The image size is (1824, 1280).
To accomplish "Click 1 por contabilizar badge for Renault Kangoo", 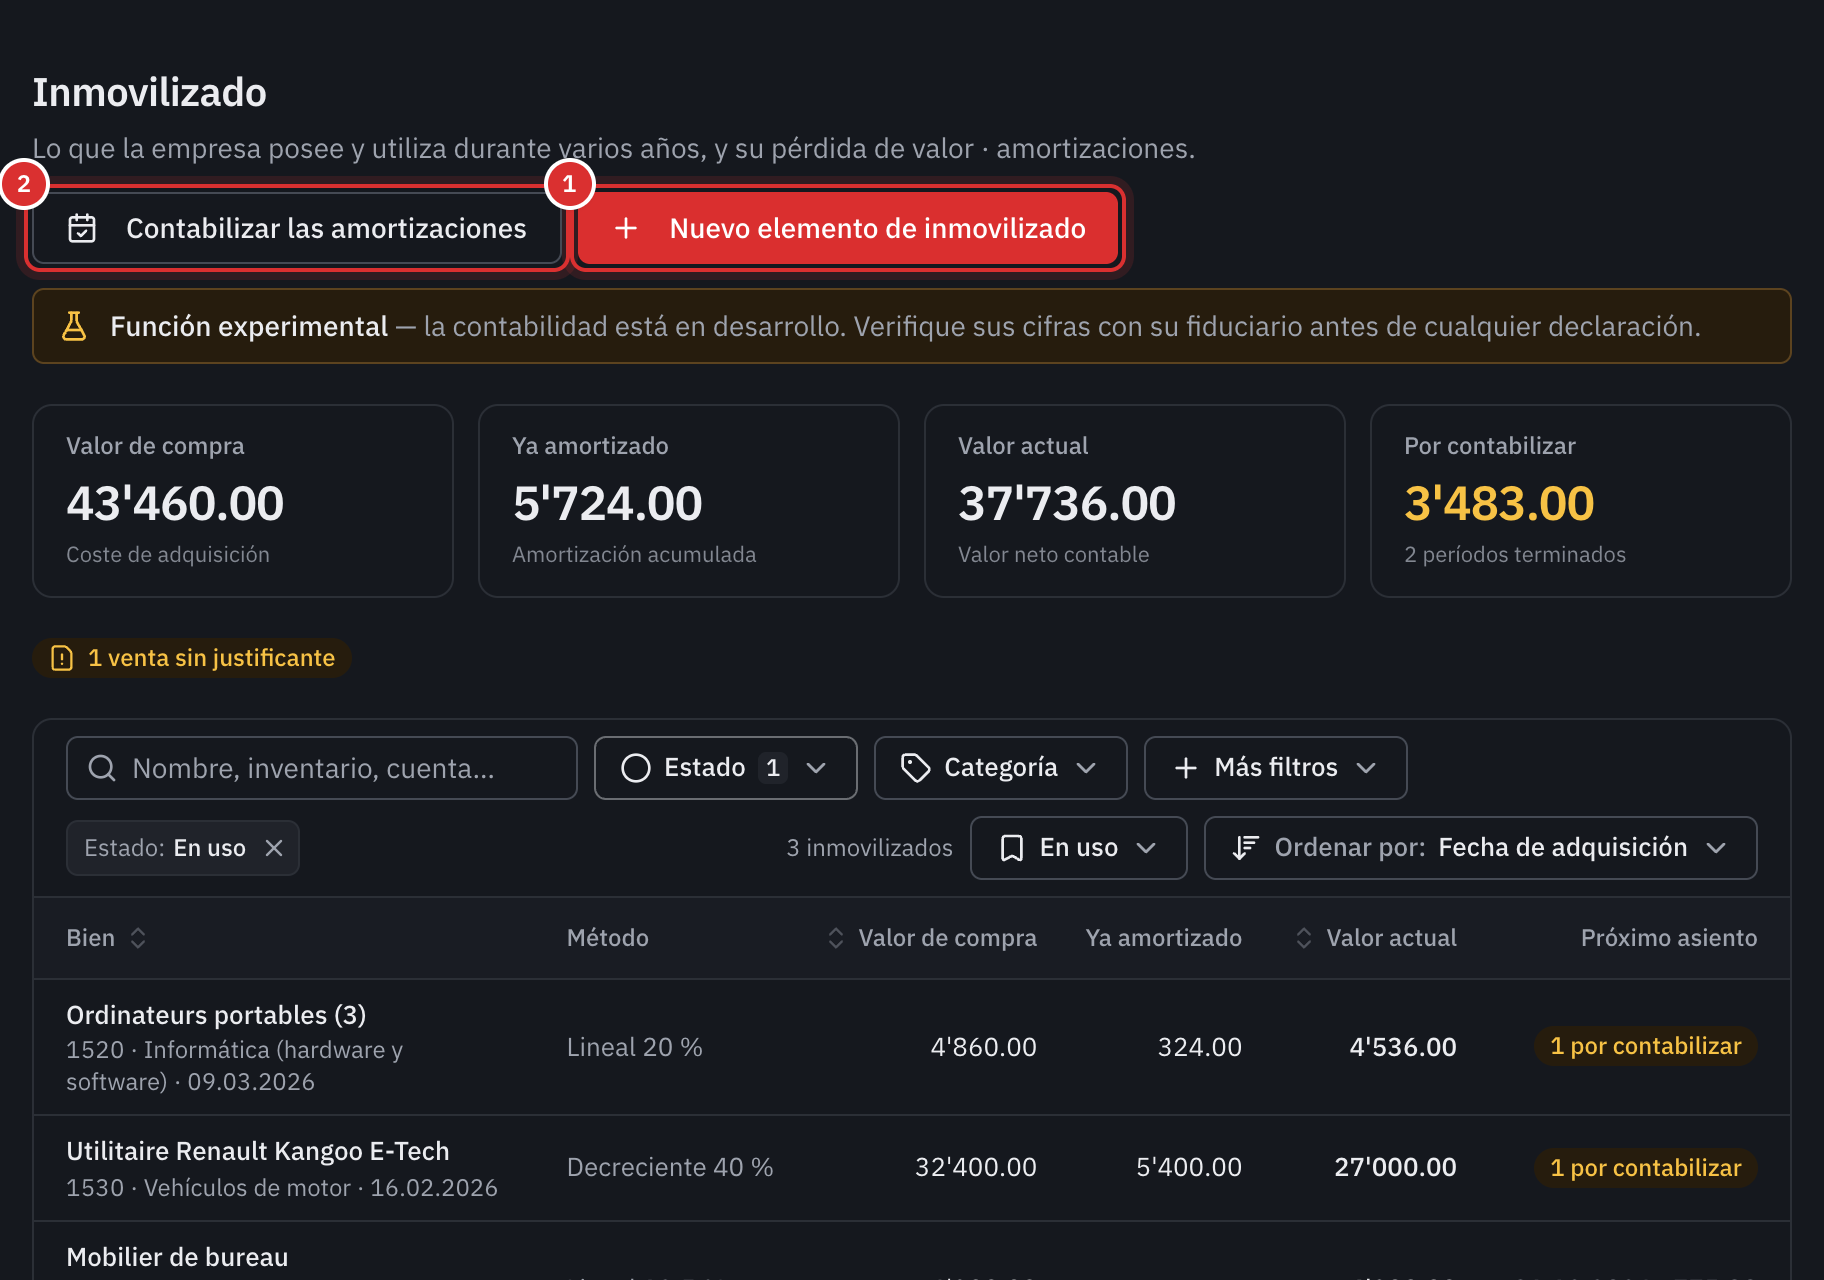I will 1646,1168.
